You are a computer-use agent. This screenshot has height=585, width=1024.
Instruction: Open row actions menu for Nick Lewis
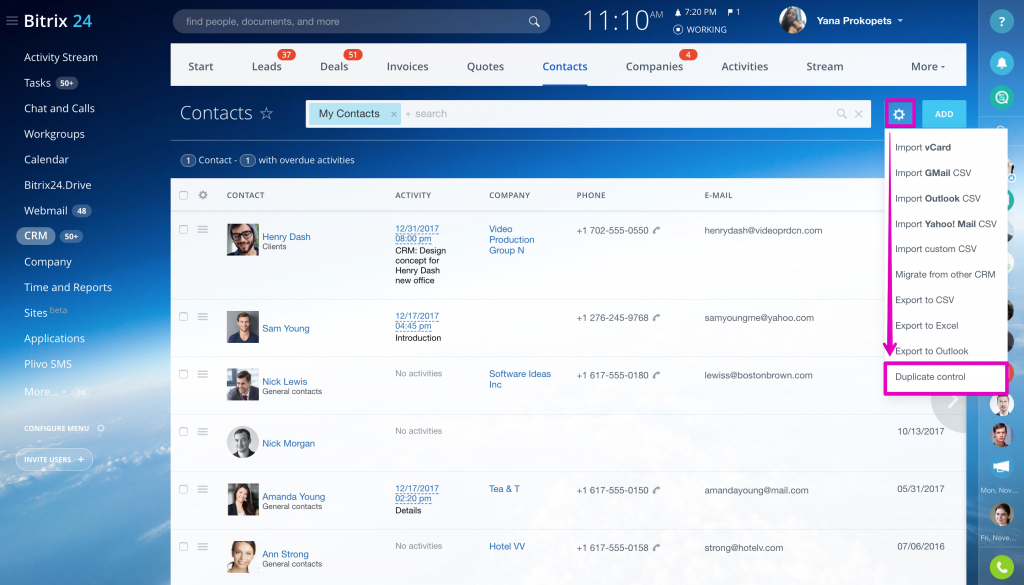[203, 374]
